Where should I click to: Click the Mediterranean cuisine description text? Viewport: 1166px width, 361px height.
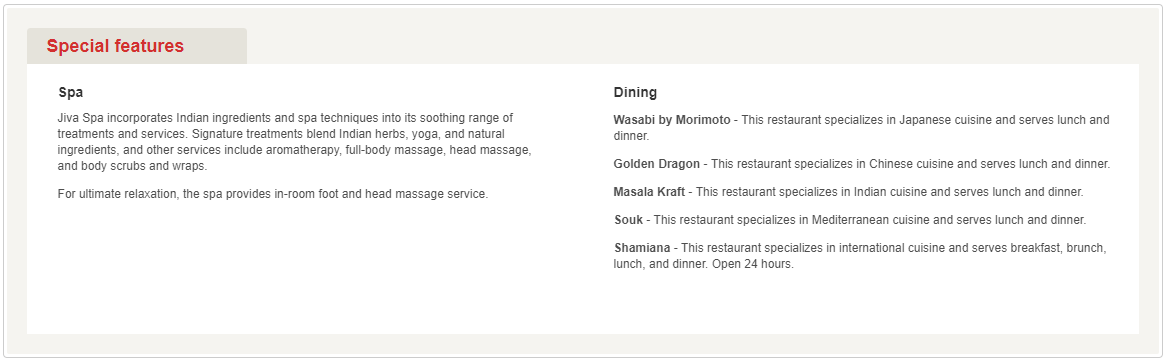[870, 220]
